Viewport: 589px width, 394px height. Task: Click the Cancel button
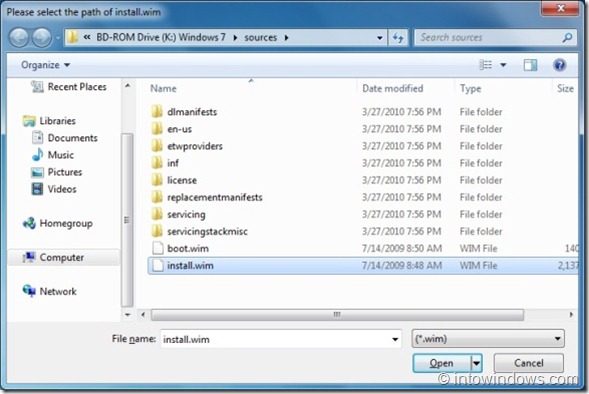(529, 363)
